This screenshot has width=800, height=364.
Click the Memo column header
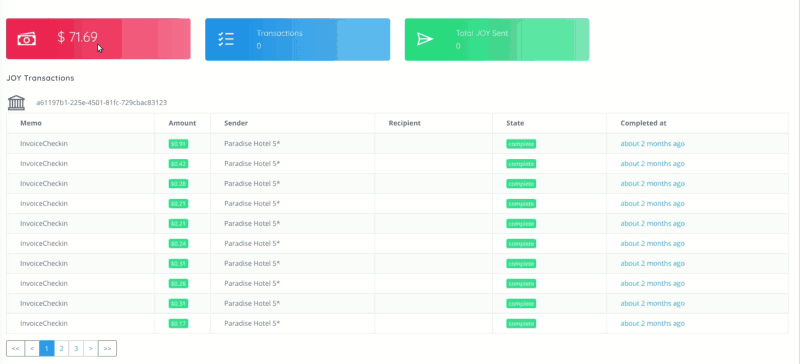point(31,124)
